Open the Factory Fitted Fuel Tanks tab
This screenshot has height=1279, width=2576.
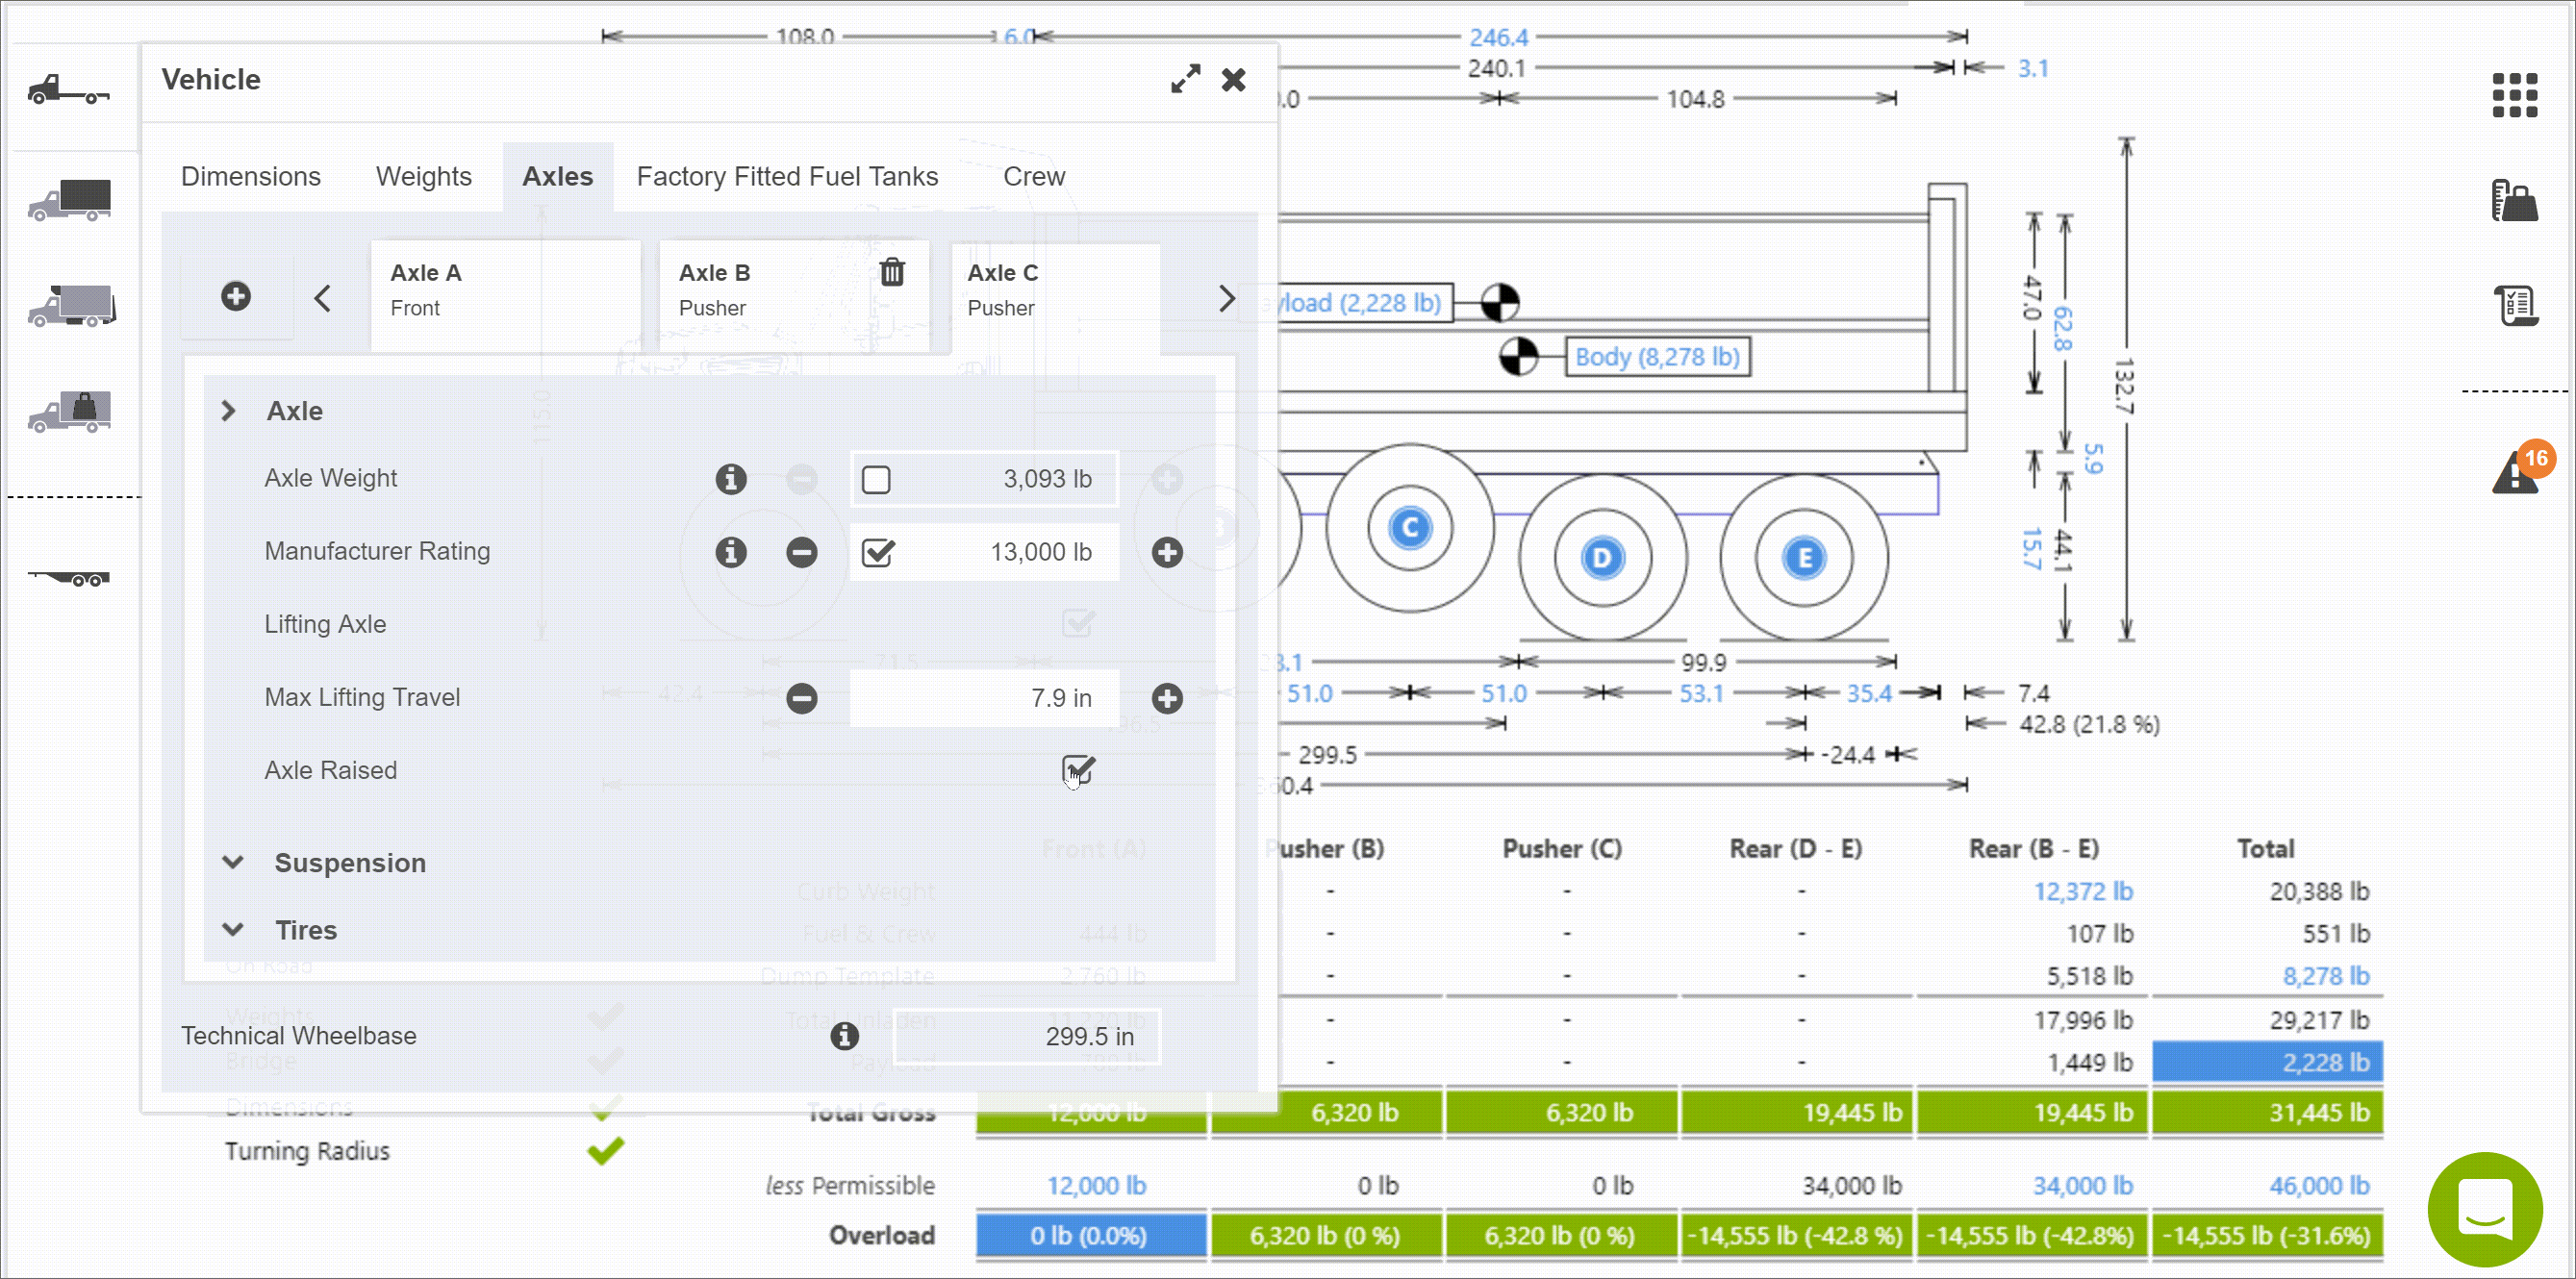point(787,177)
